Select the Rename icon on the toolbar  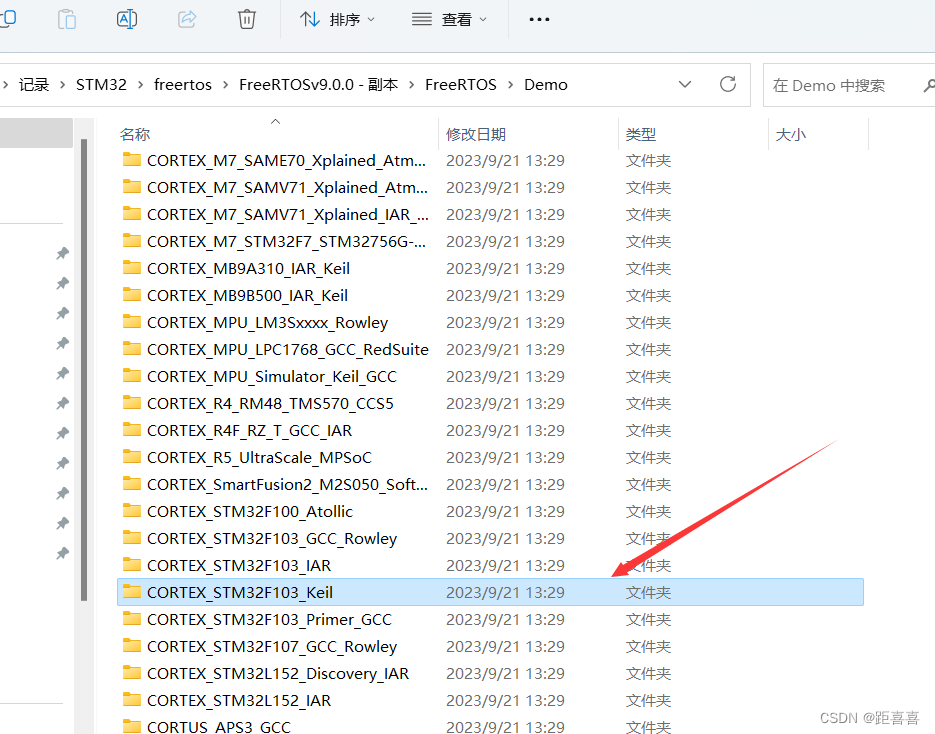point(126,19)
